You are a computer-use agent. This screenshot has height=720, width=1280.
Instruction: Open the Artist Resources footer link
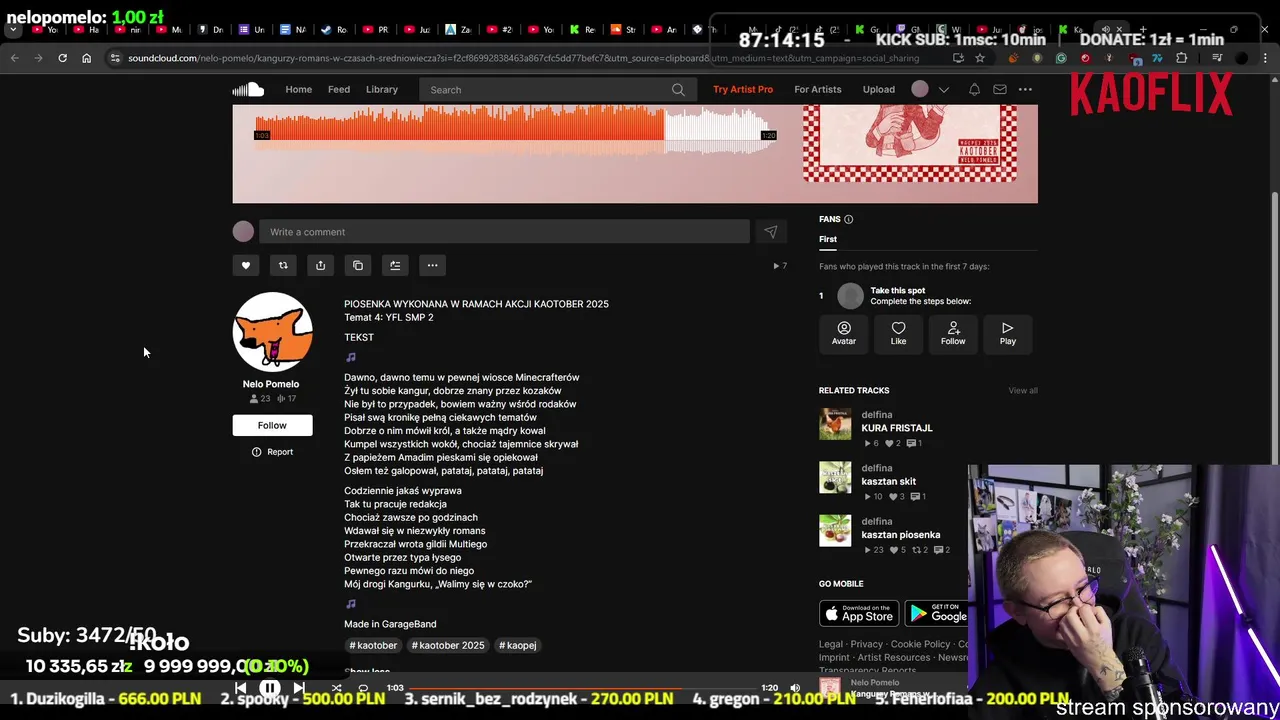point(894,657)
